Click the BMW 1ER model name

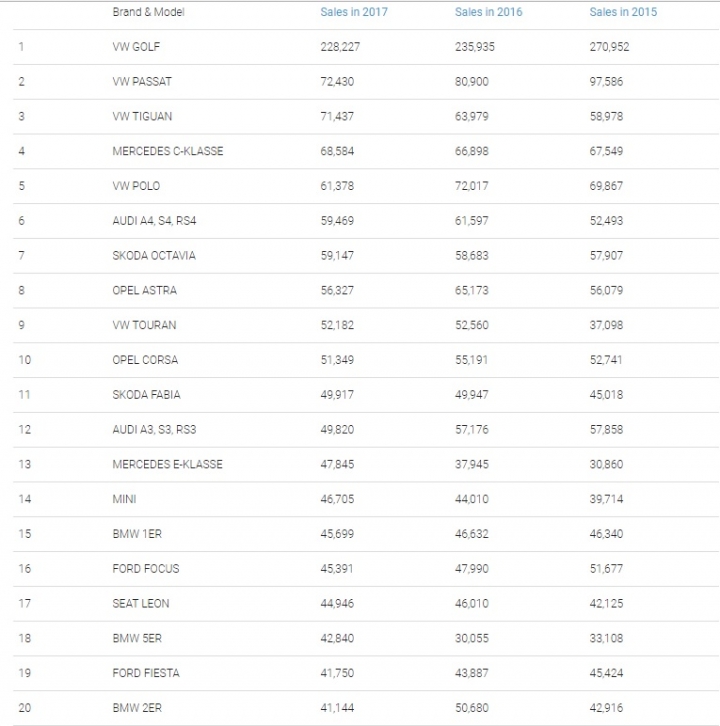tap(137, 534)
